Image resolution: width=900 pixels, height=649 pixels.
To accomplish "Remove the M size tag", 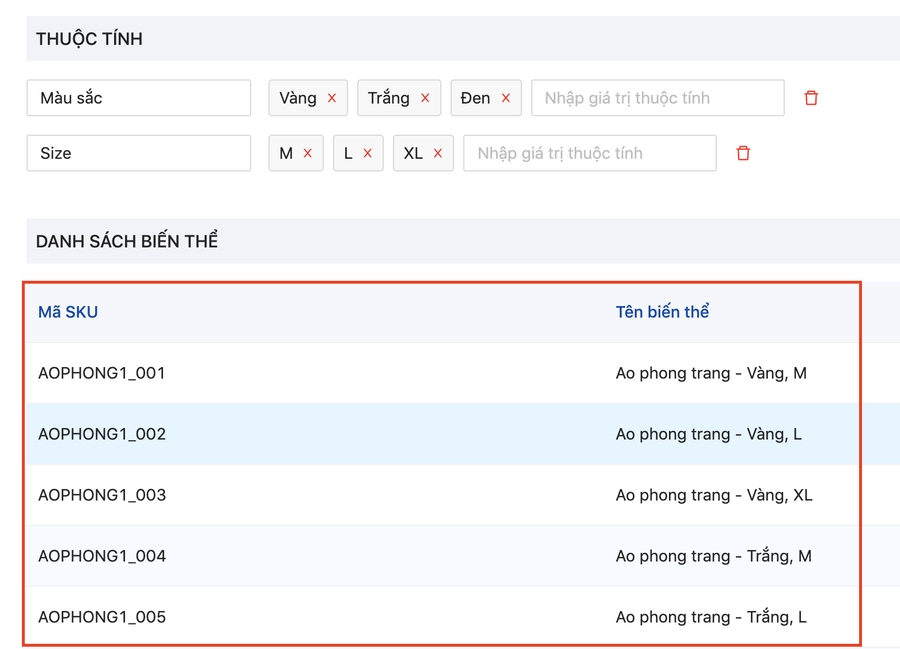I will click(x=308, y=153).
